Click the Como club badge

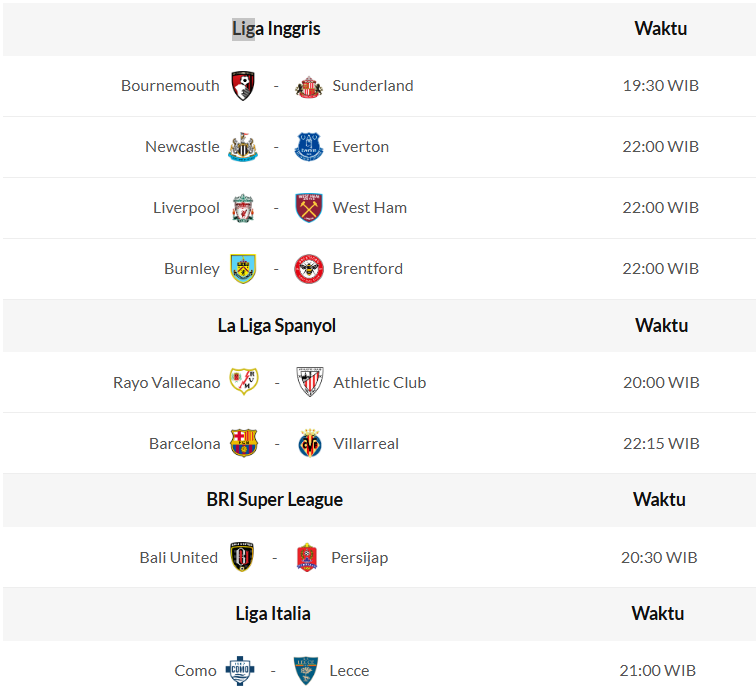pyautogui.click(x=240, y=670)
